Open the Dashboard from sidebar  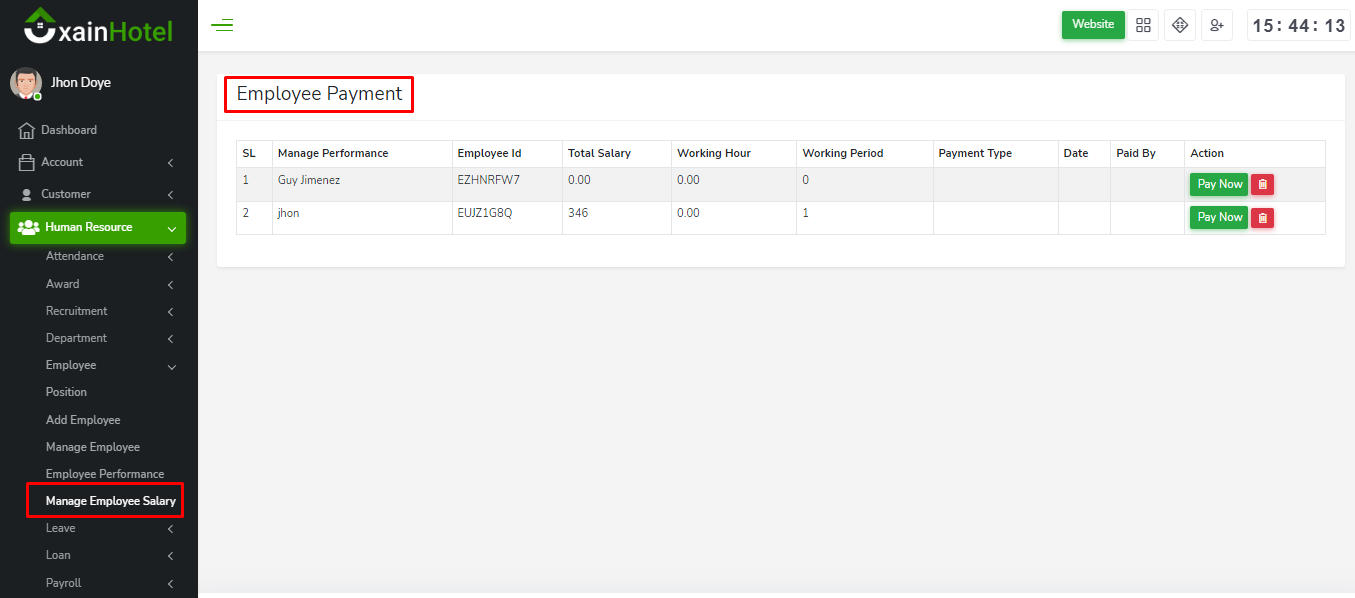[x=69, y=130]
